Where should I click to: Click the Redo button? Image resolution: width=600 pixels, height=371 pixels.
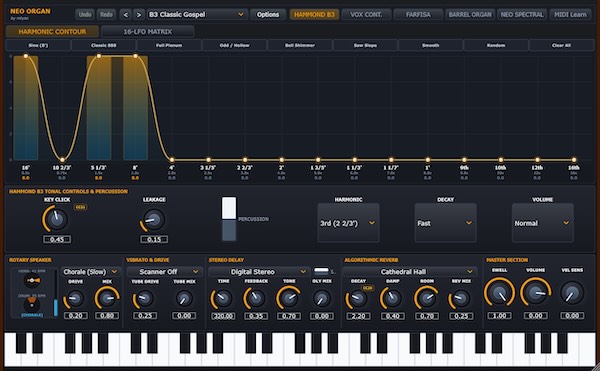click(x=106, y=15)
